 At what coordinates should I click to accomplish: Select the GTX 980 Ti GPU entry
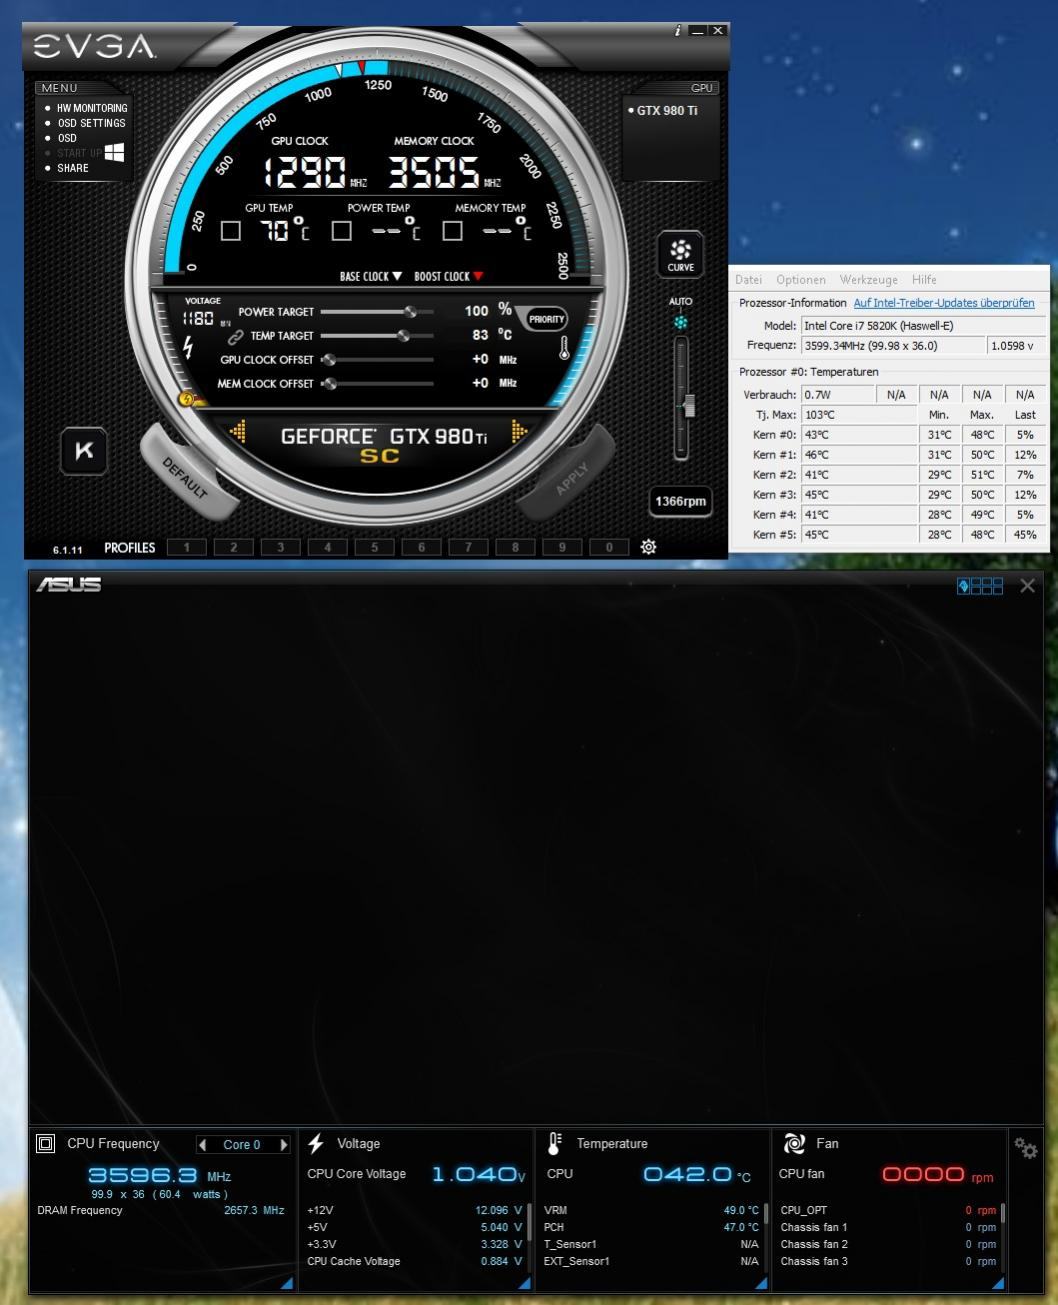[x=663, y=110]
